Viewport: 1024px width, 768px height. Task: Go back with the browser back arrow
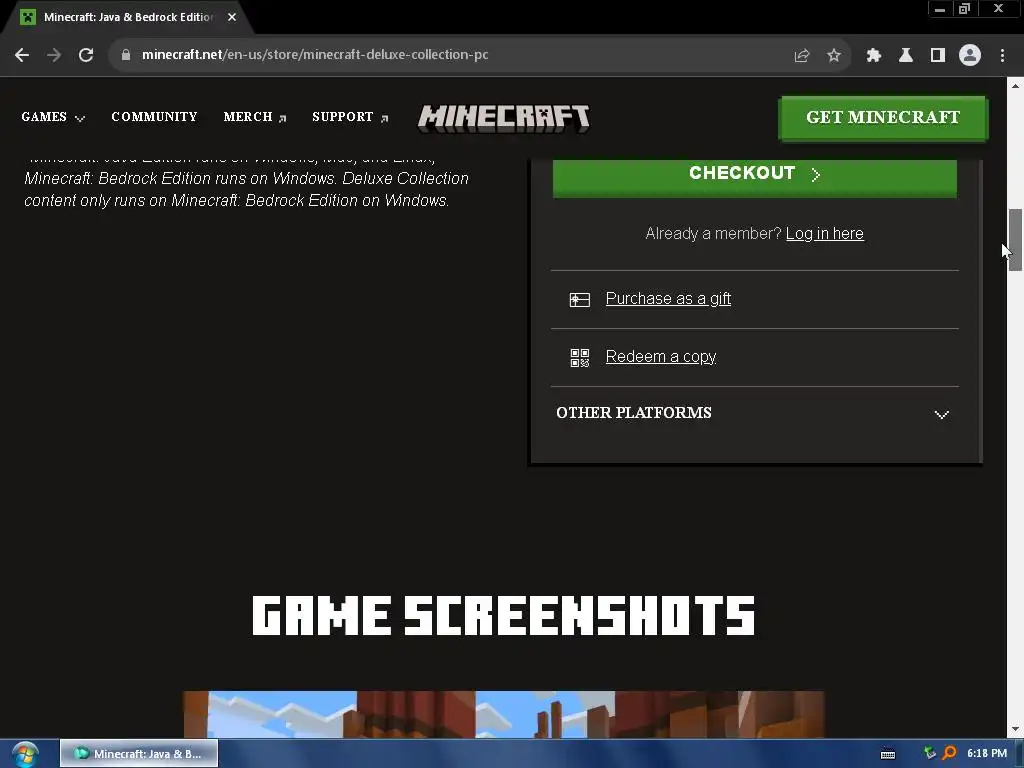coord(22,55)
